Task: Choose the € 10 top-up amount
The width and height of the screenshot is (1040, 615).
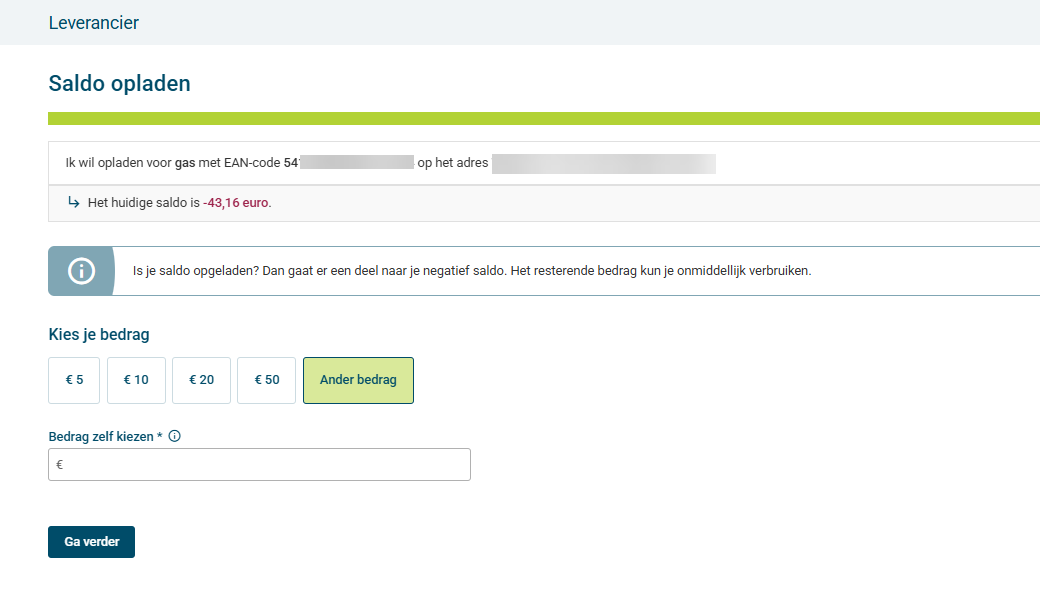Action: (136, 380)
